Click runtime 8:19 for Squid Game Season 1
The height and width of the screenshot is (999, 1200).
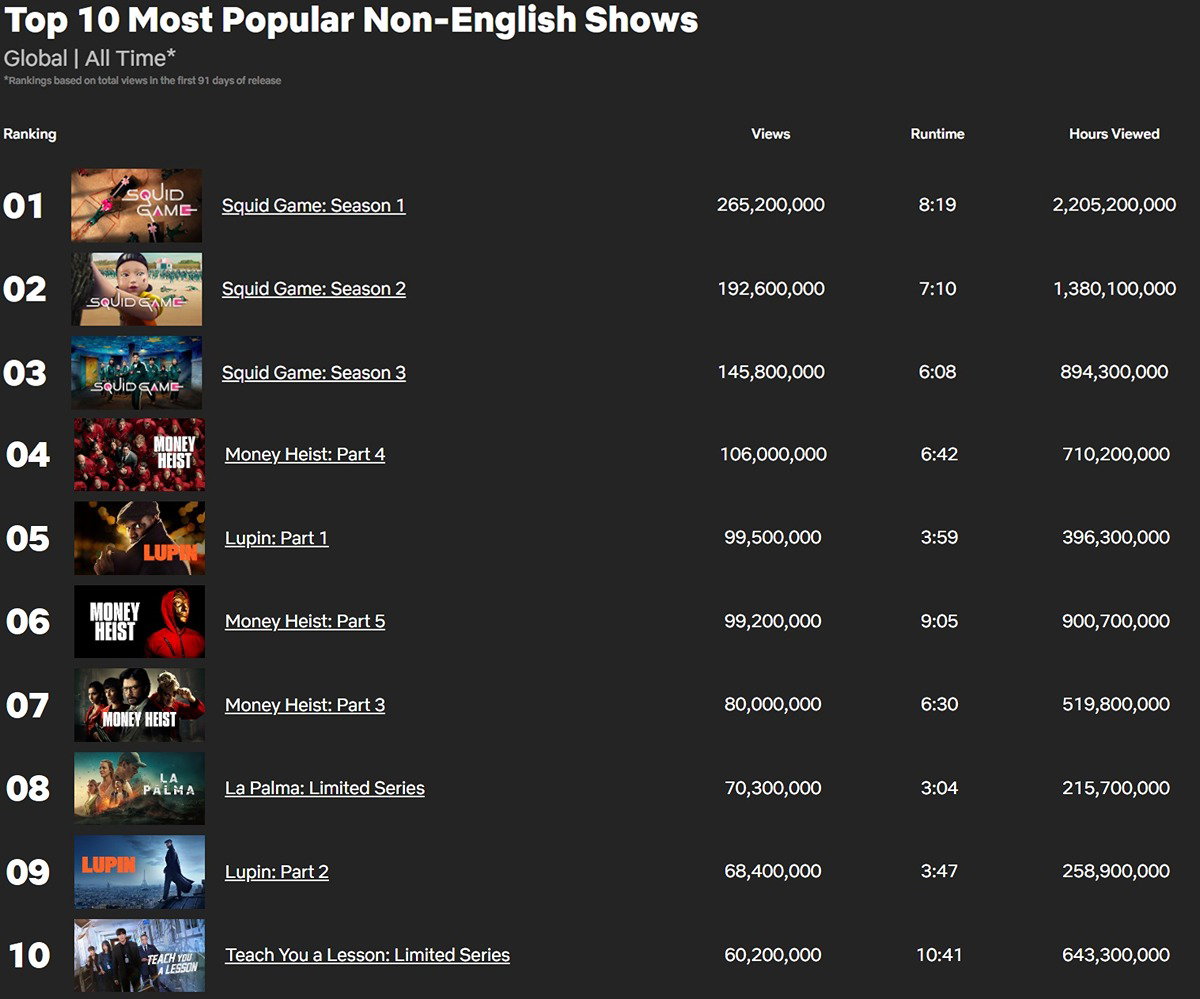click(938, 205)
